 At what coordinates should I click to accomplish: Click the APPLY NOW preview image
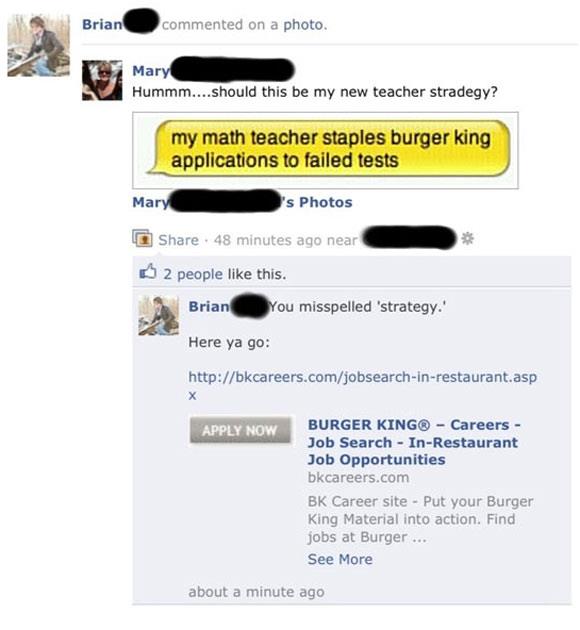(240, 430)
